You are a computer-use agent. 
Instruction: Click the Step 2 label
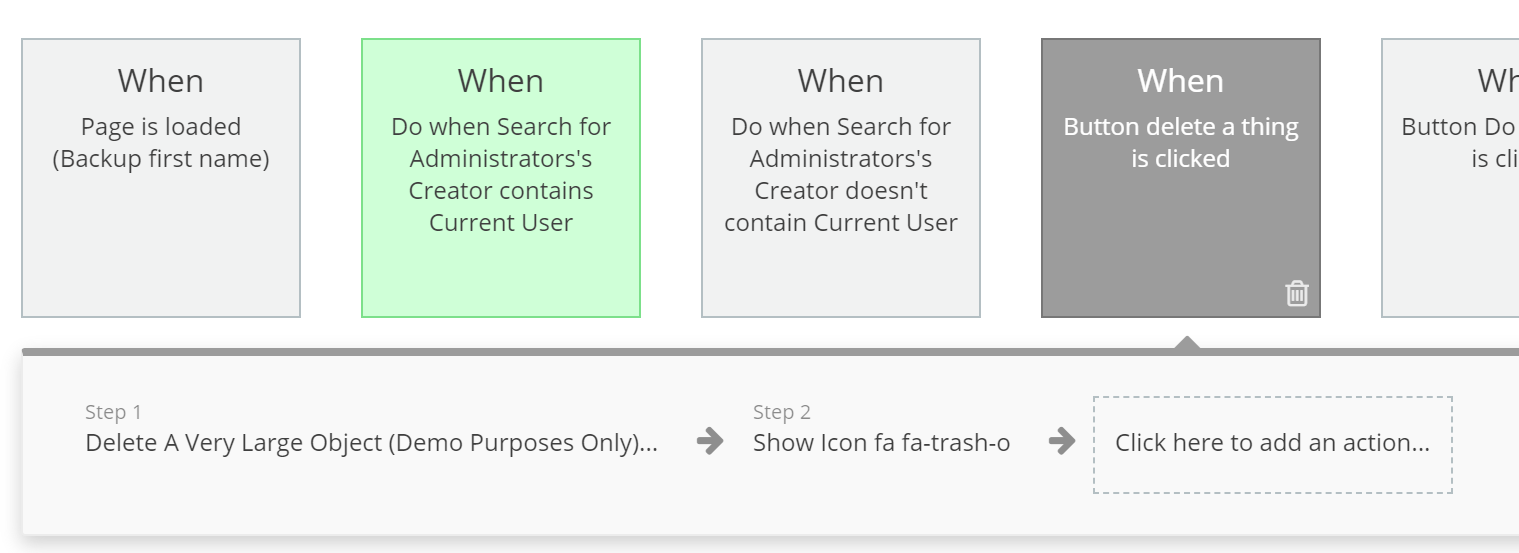coord(782,412)
